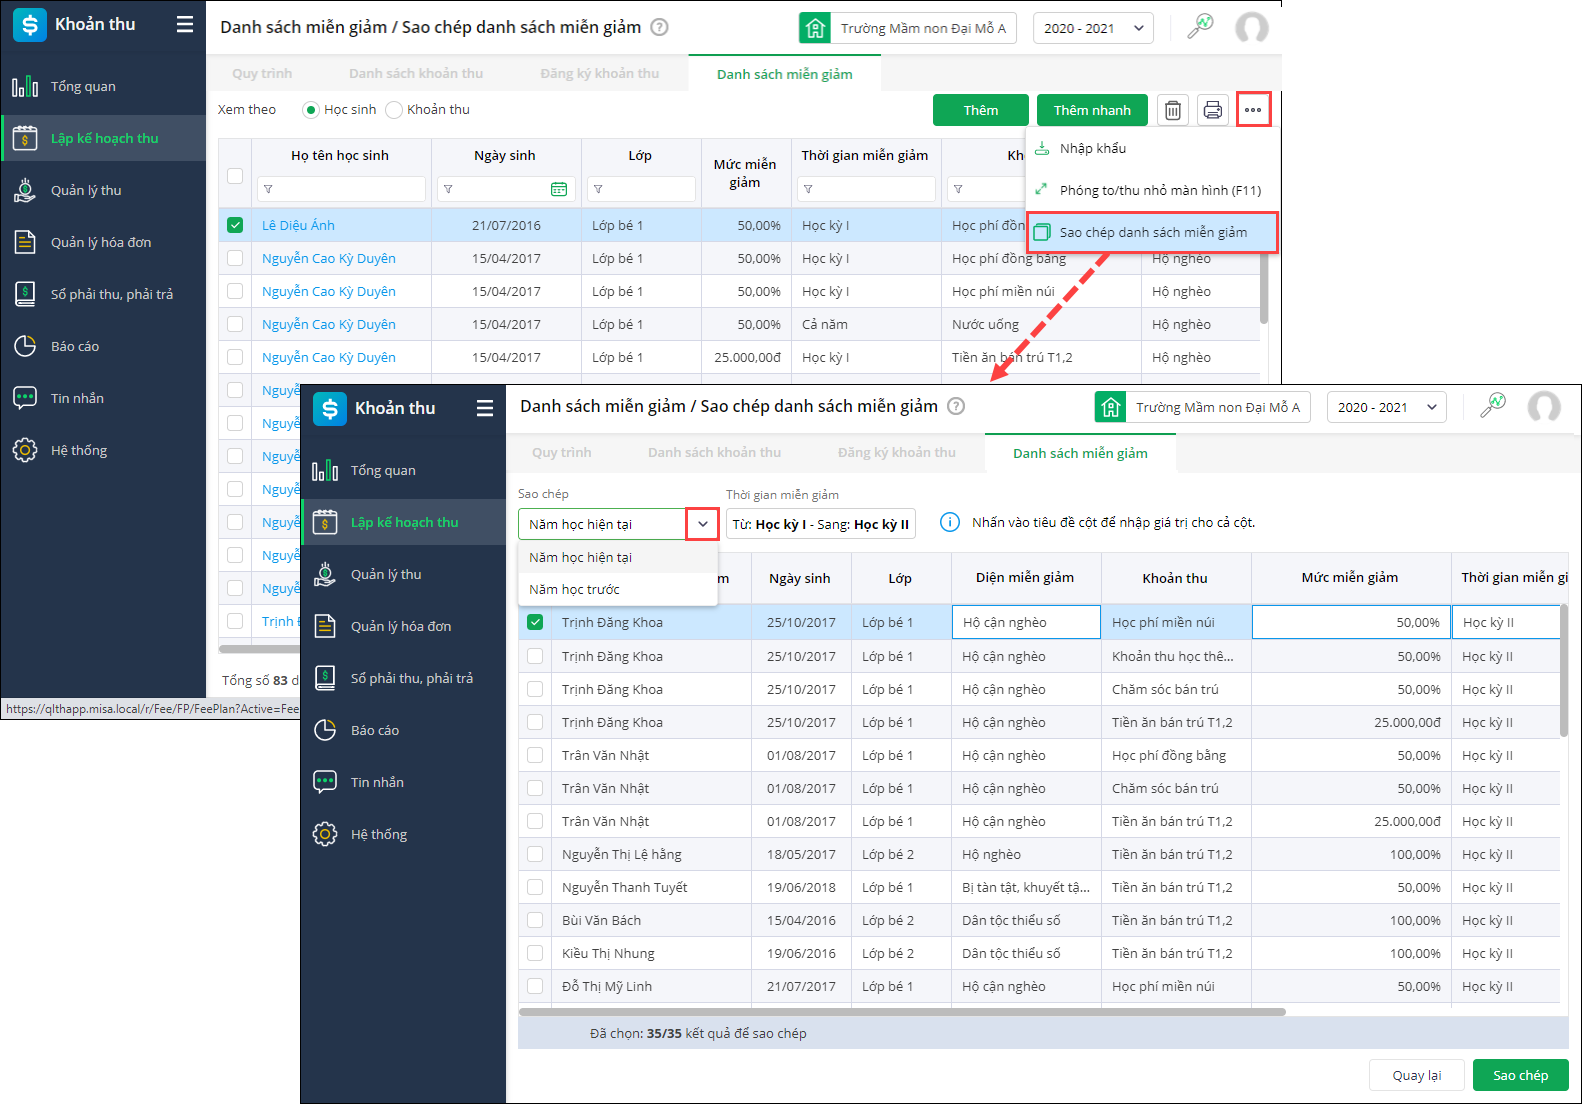Click the hamburger menu in the front window sidebar
The height and width of the screenshot is (1104, 1582).
[485, 408]
